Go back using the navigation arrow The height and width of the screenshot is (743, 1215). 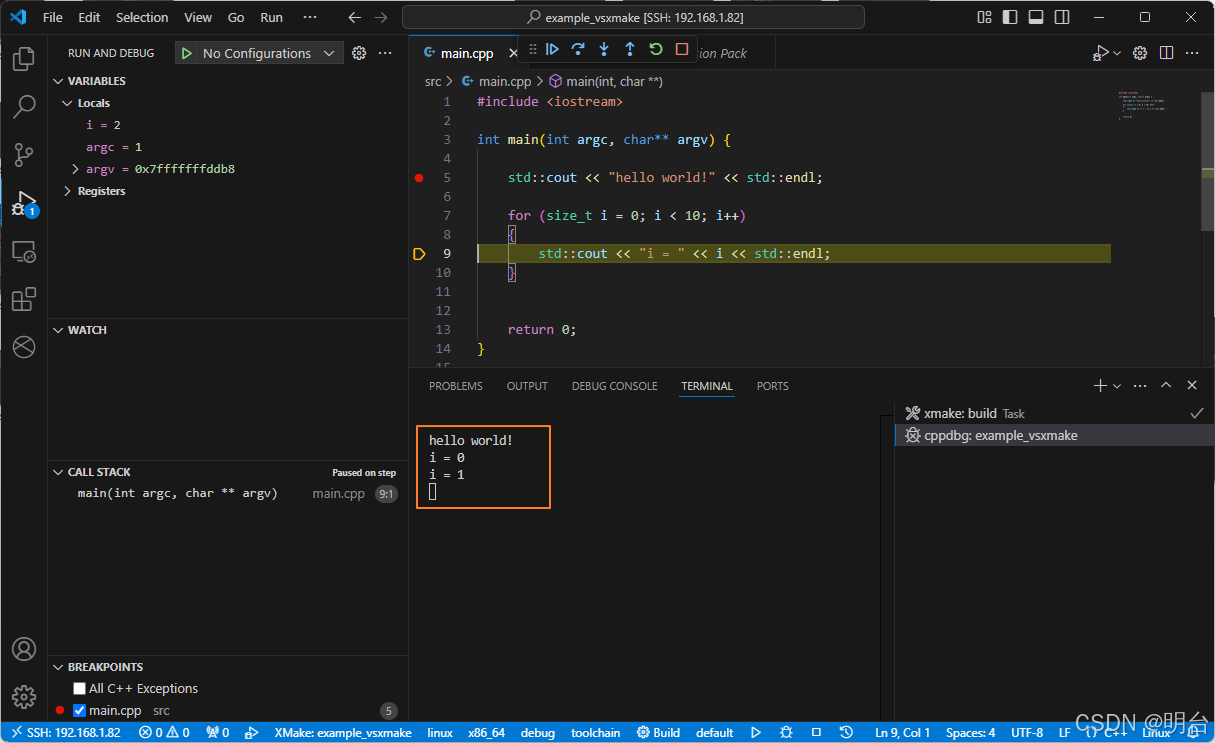tap(355, 17)
